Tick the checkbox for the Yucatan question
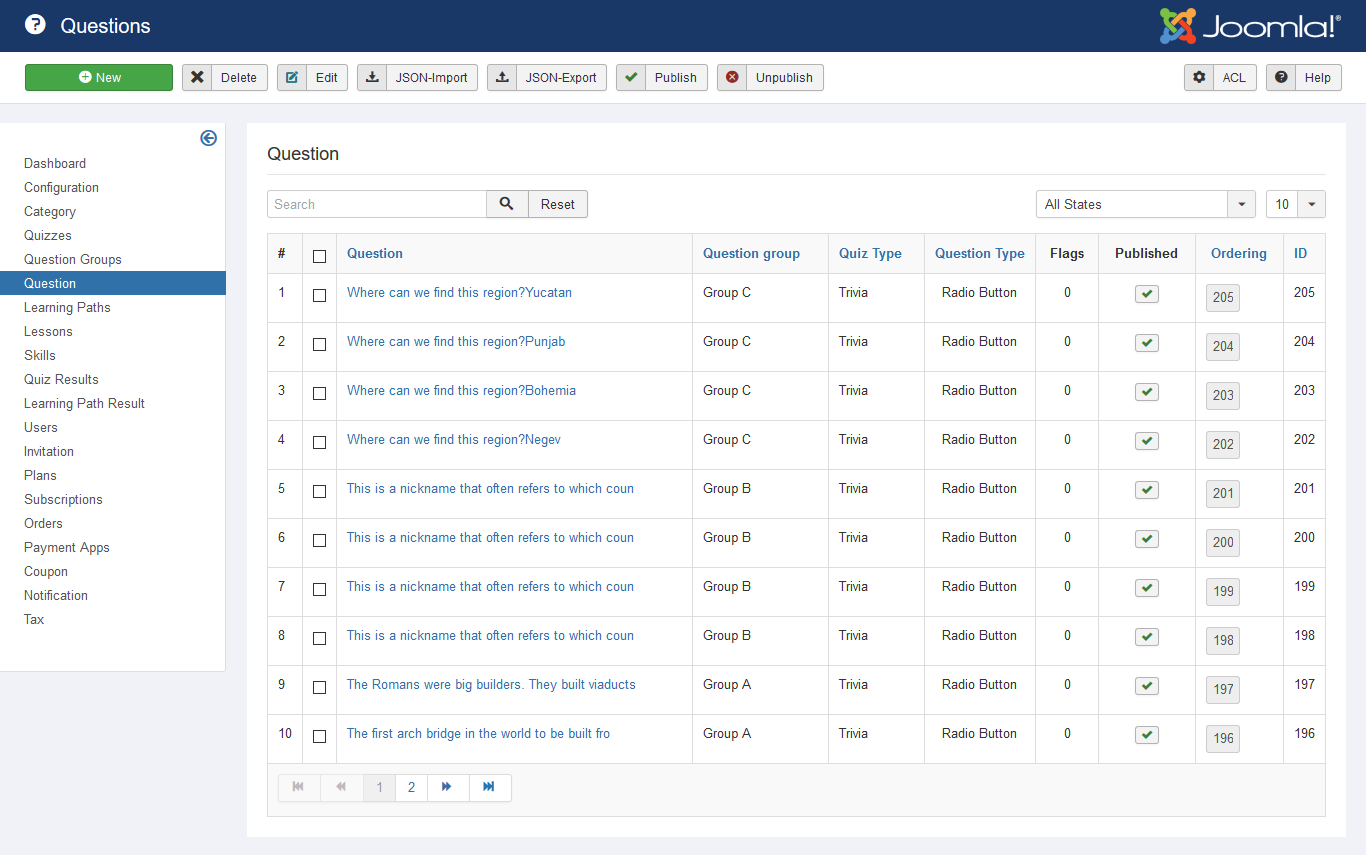Image resolution: width=1366 pixels, height=855 pixels. 319,295
